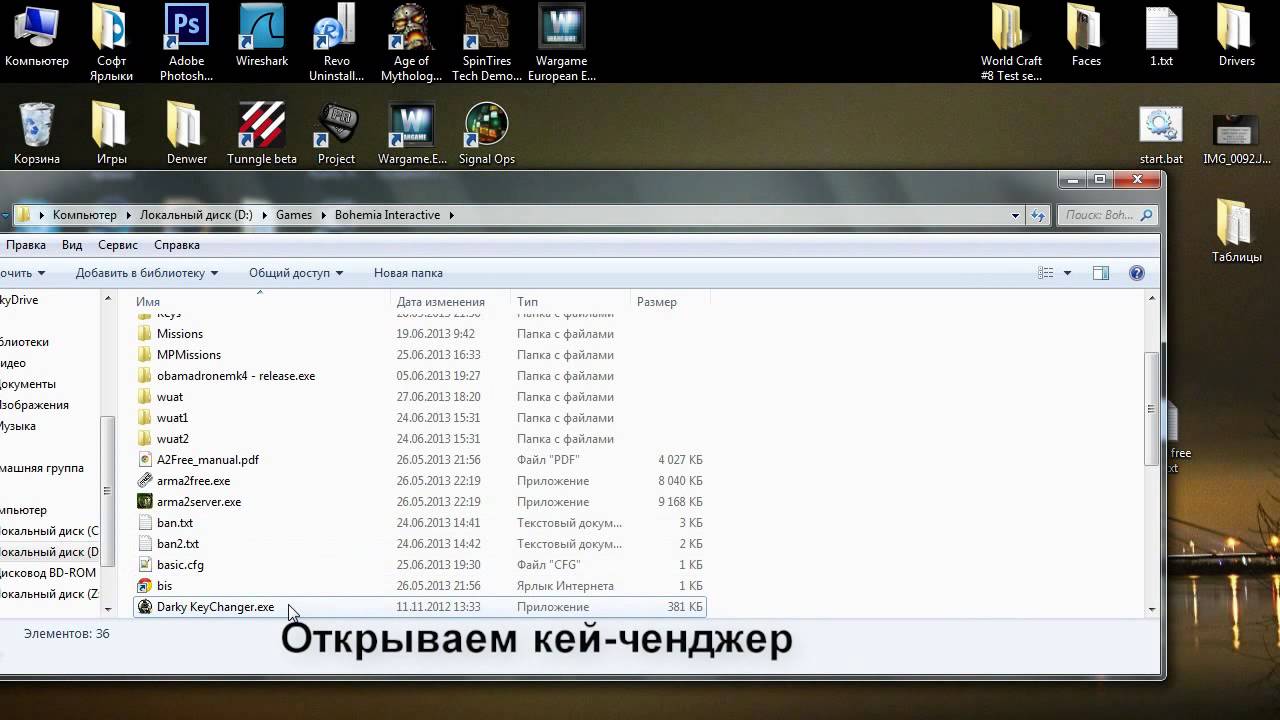
Task: Open Explorer help question-mark icon
Action: (1136, 273)
